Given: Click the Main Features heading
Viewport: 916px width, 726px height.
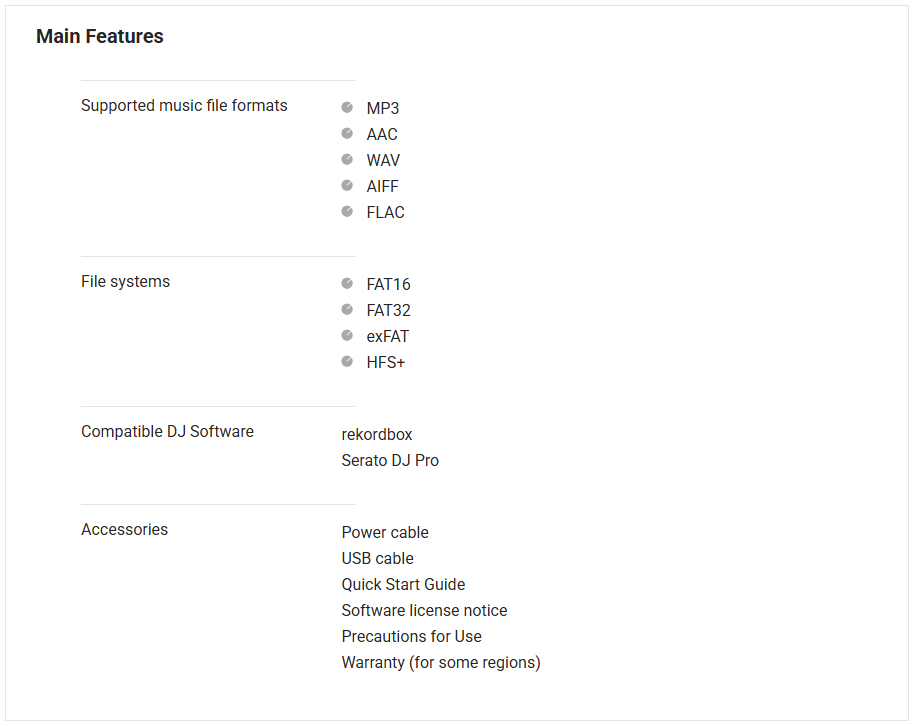Looking at the screenshot, I should [x=100, y=37].
